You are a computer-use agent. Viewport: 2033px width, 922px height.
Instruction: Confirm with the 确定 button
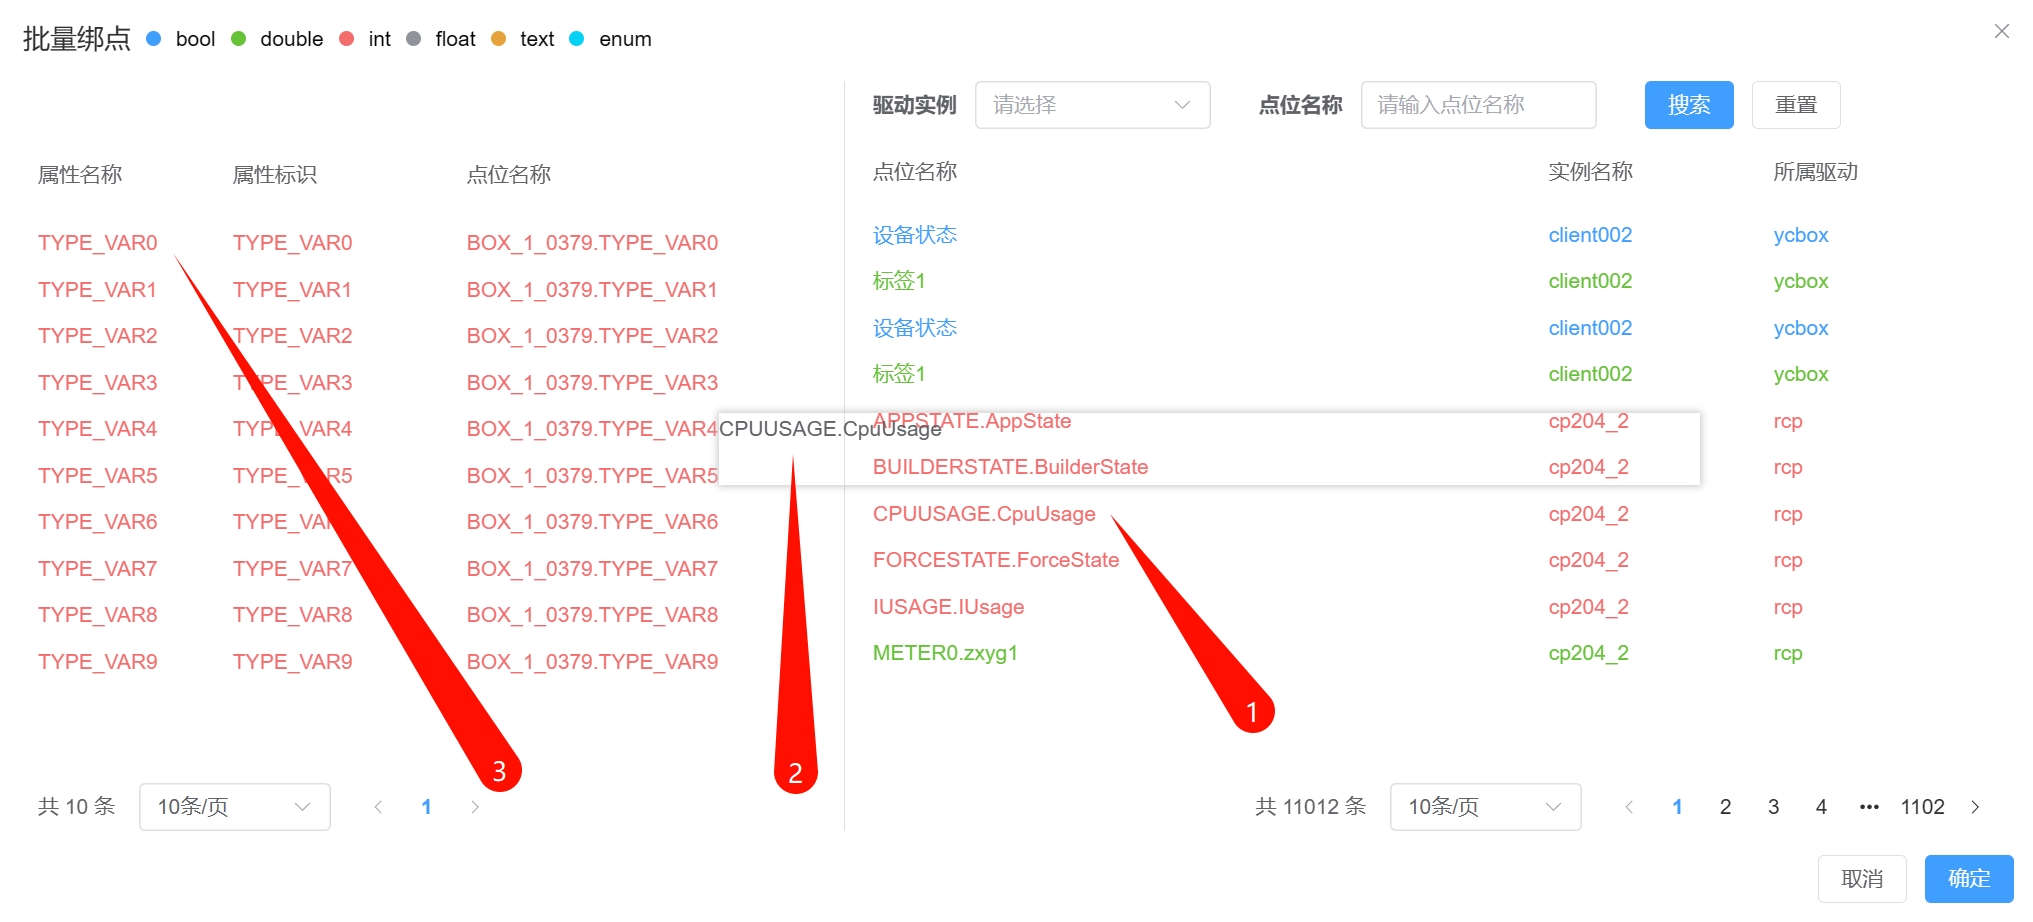[1969, 879]
